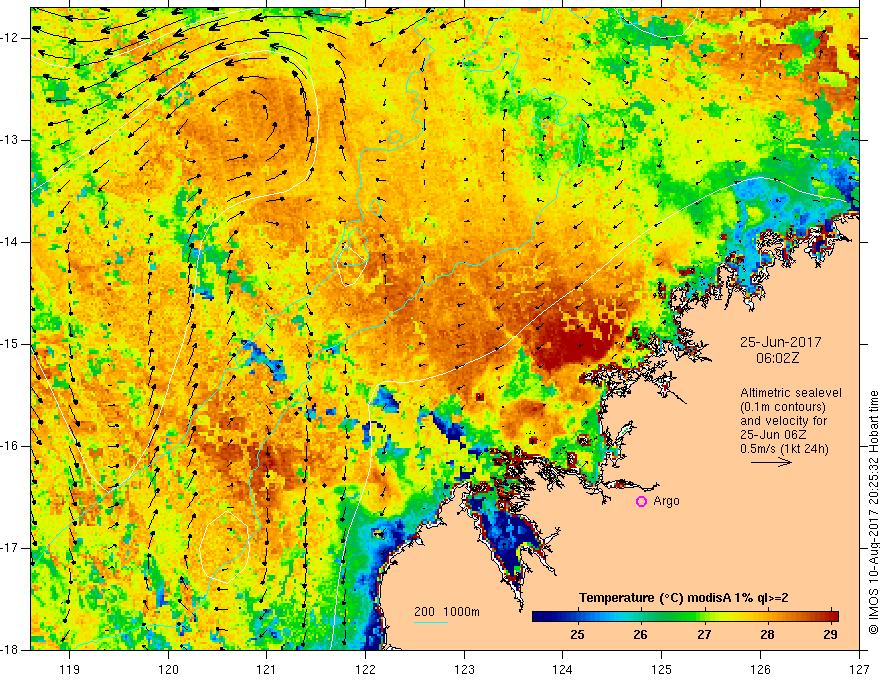This screenshot has height=680, width=880.
Task: Click the Altimetric sealevel caption text
Action: (x=791, y=393)
